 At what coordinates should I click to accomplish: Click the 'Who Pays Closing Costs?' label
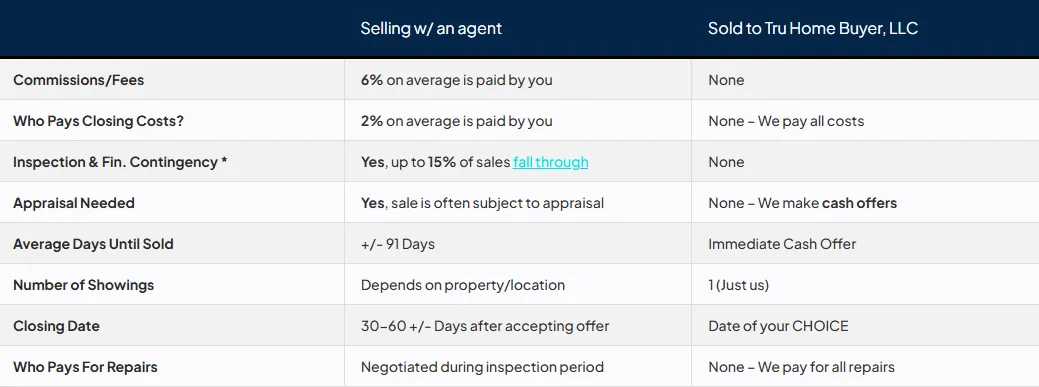98,121
